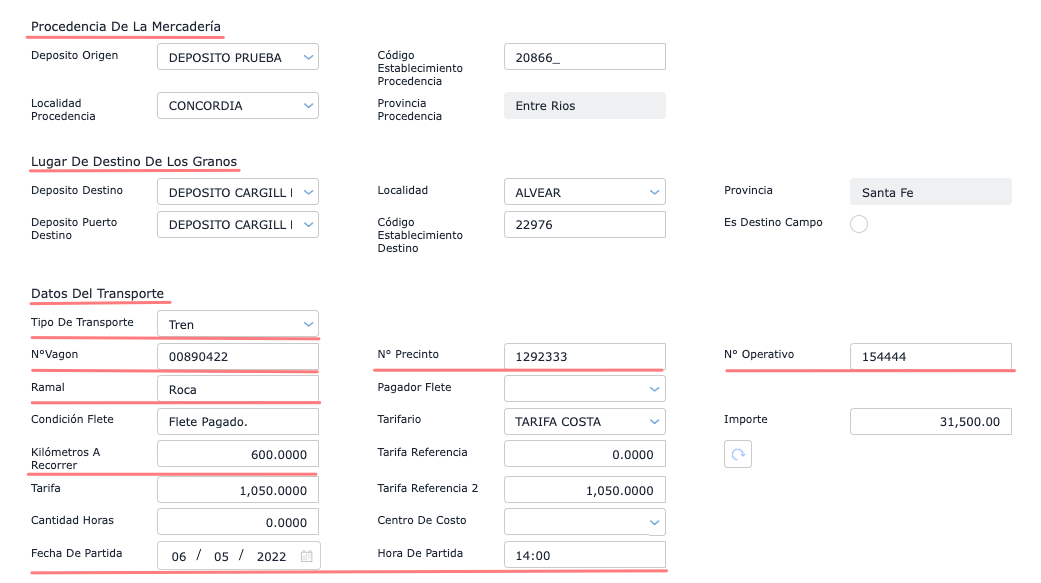Select the Importe amount field
1041x583 pixels.
(930, 421)
